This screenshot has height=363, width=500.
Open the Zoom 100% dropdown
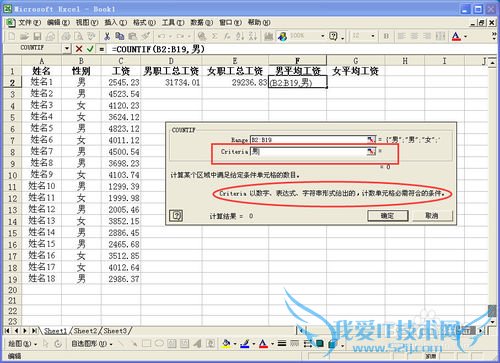(x=323, y=36)
